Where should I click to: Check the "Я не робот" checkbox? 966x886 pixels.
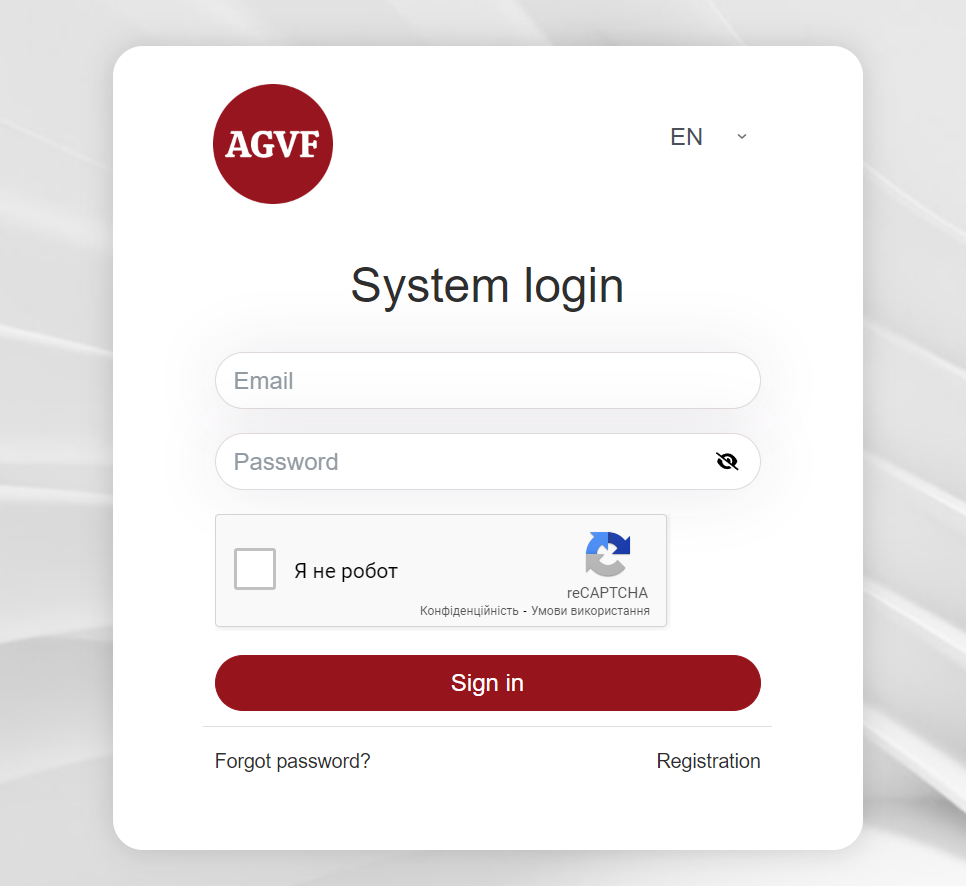254,569
